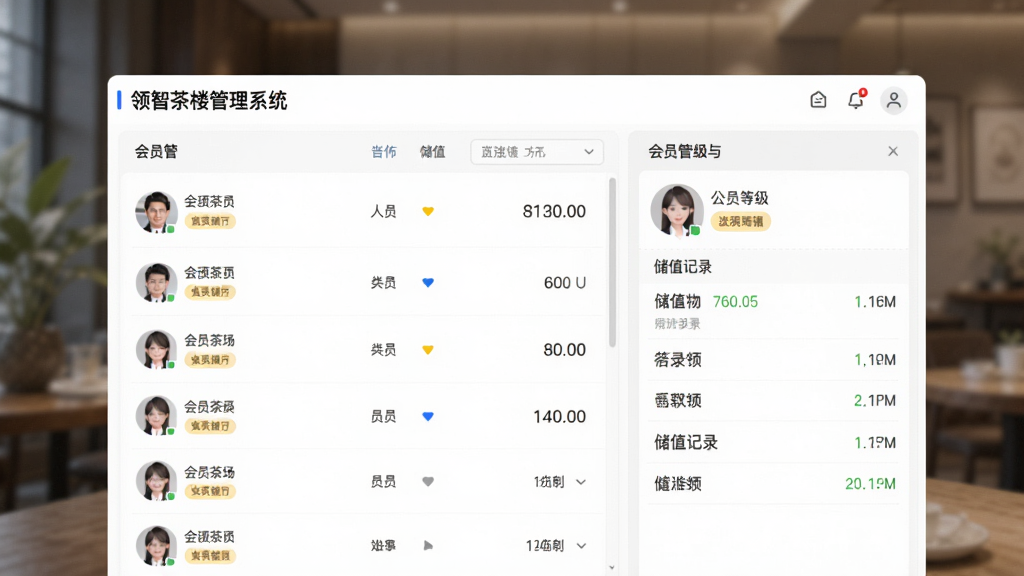Click the green 760.05 value
The image size is (1024, 576).
[x=735, y=302]
